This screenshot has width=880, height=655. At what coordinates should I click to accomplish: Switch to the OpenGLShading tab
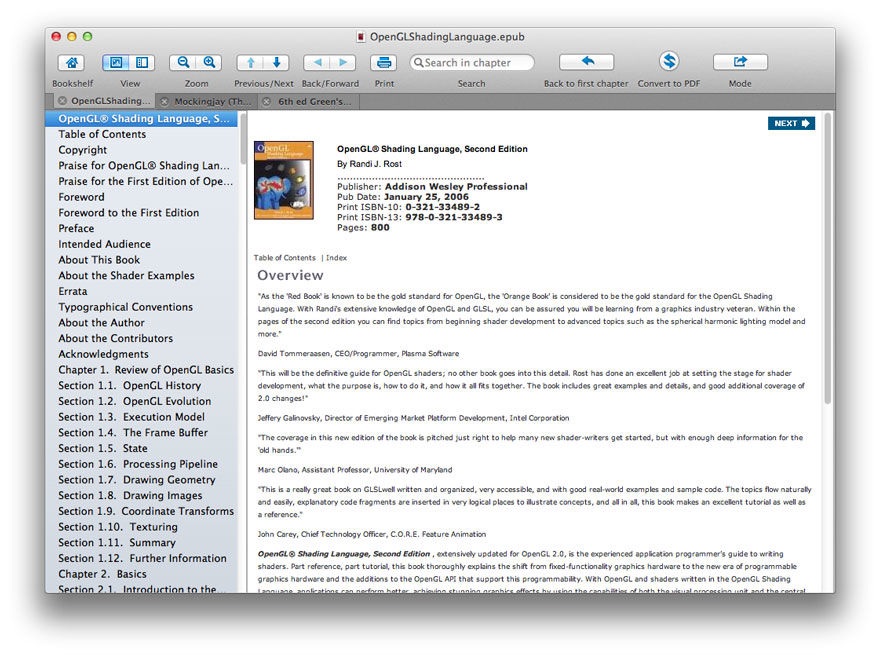(x=105, y=101)
